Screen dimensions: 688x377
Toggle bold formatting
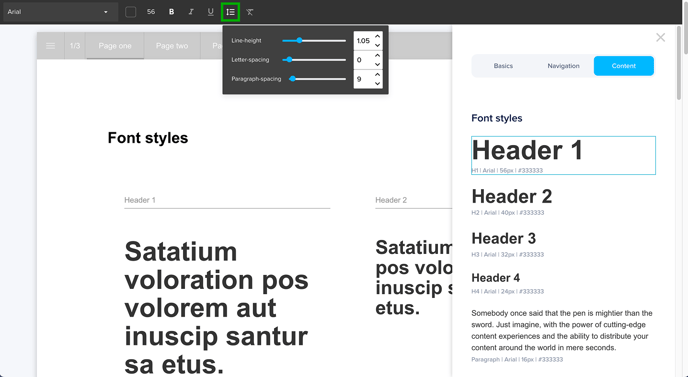tap(172, 12)
